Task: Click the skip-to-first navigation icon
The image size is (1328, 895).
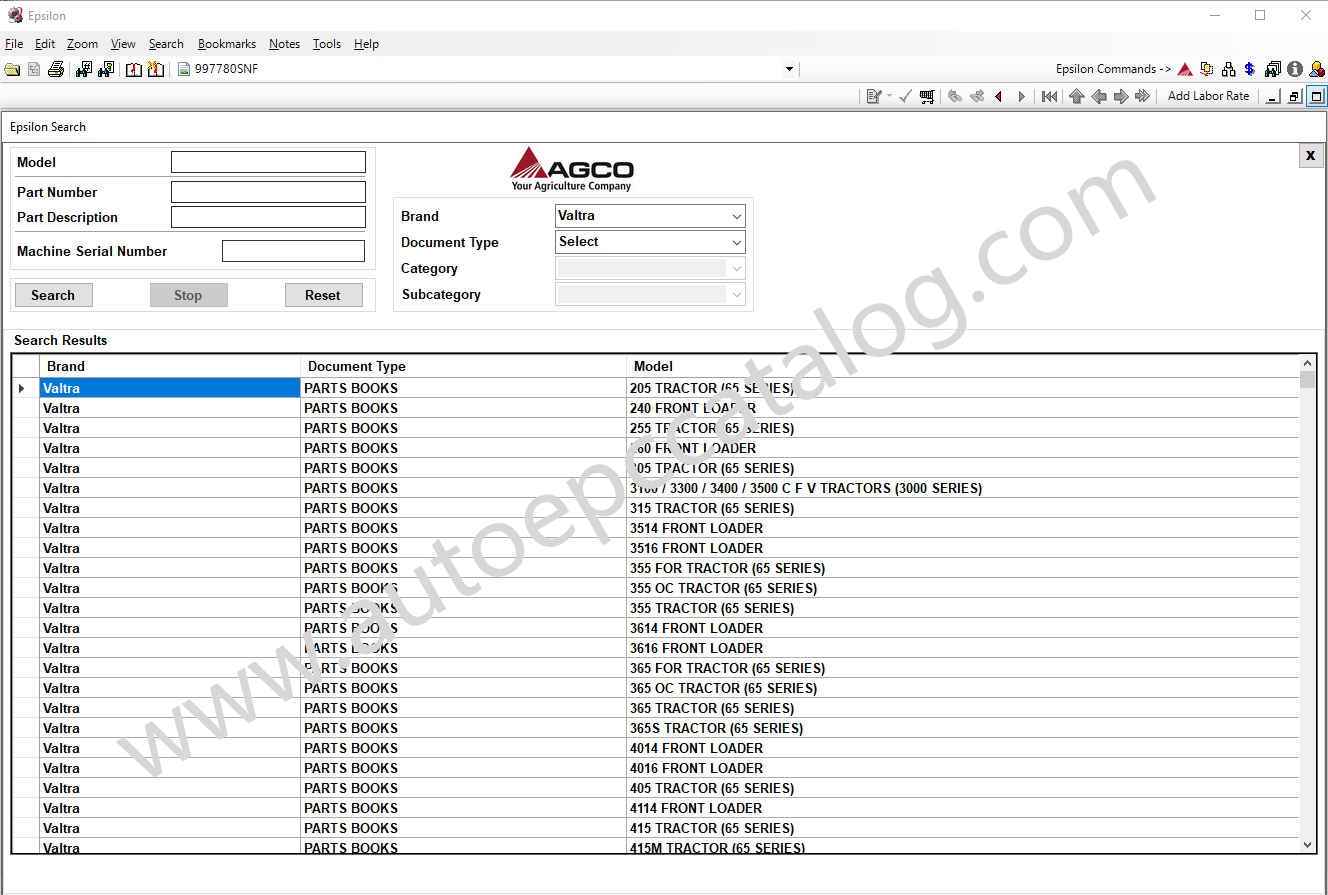Action: pyautogui.click(x=1049, y=96)
